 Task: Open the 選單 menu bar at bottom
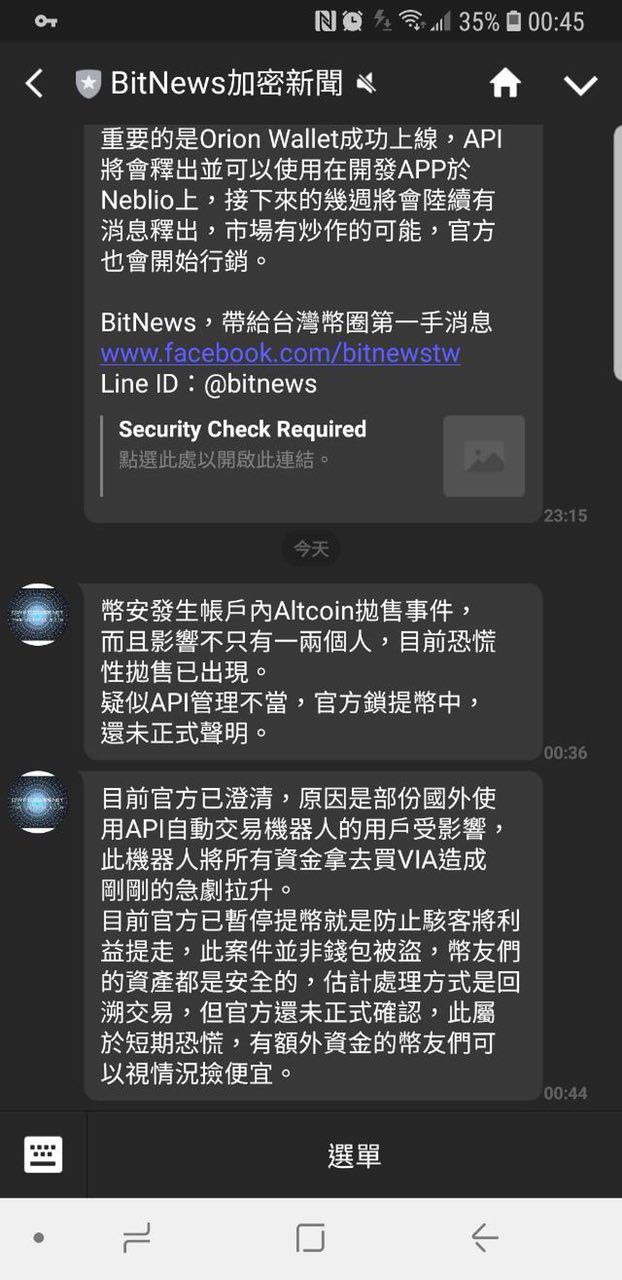pyautogui.click(x=354, y=1156)
